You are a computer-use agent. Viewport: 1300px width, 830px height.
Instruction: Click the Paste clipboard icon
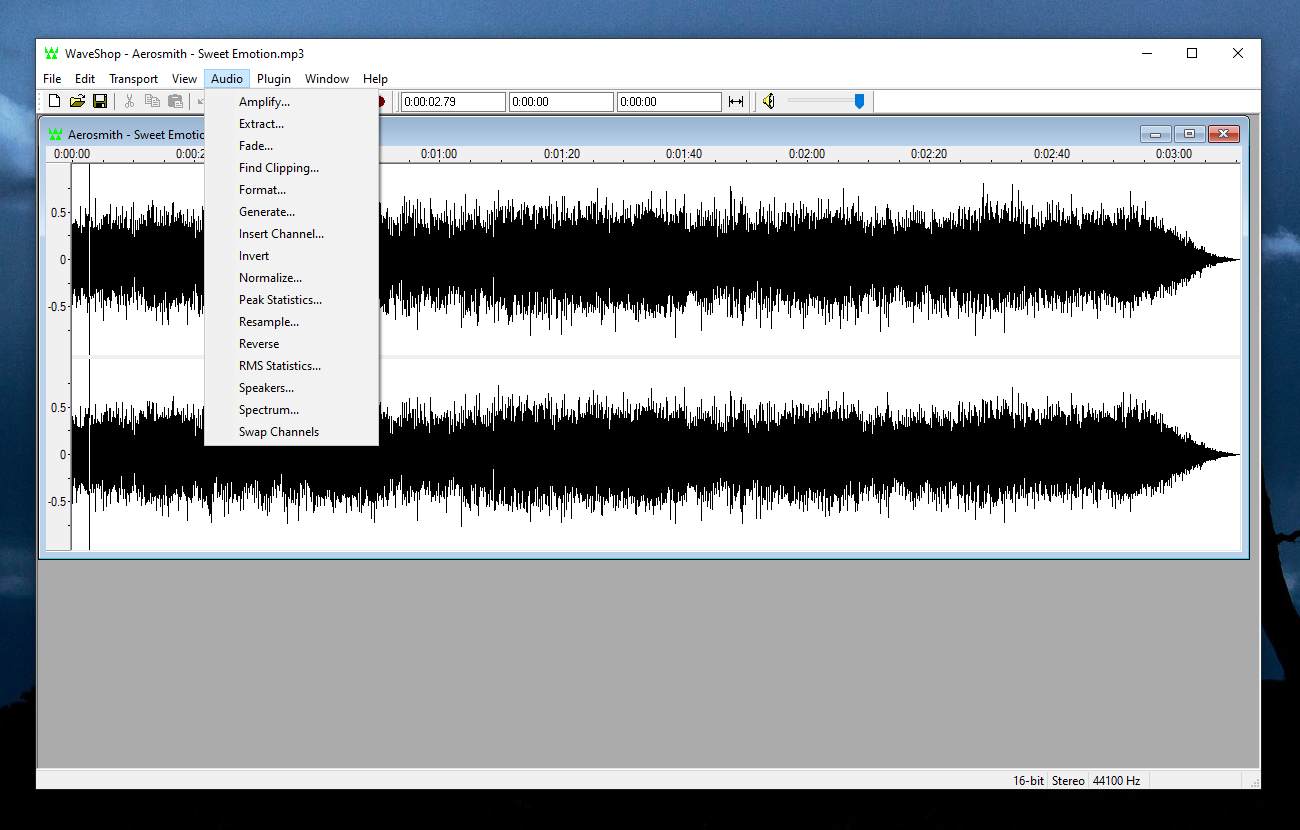tap(175, 101)
